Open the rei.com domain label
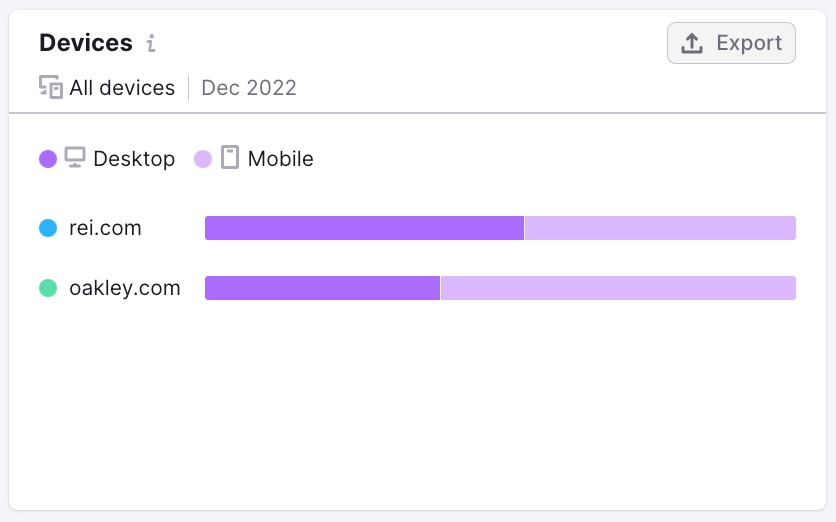 (105, 228)
